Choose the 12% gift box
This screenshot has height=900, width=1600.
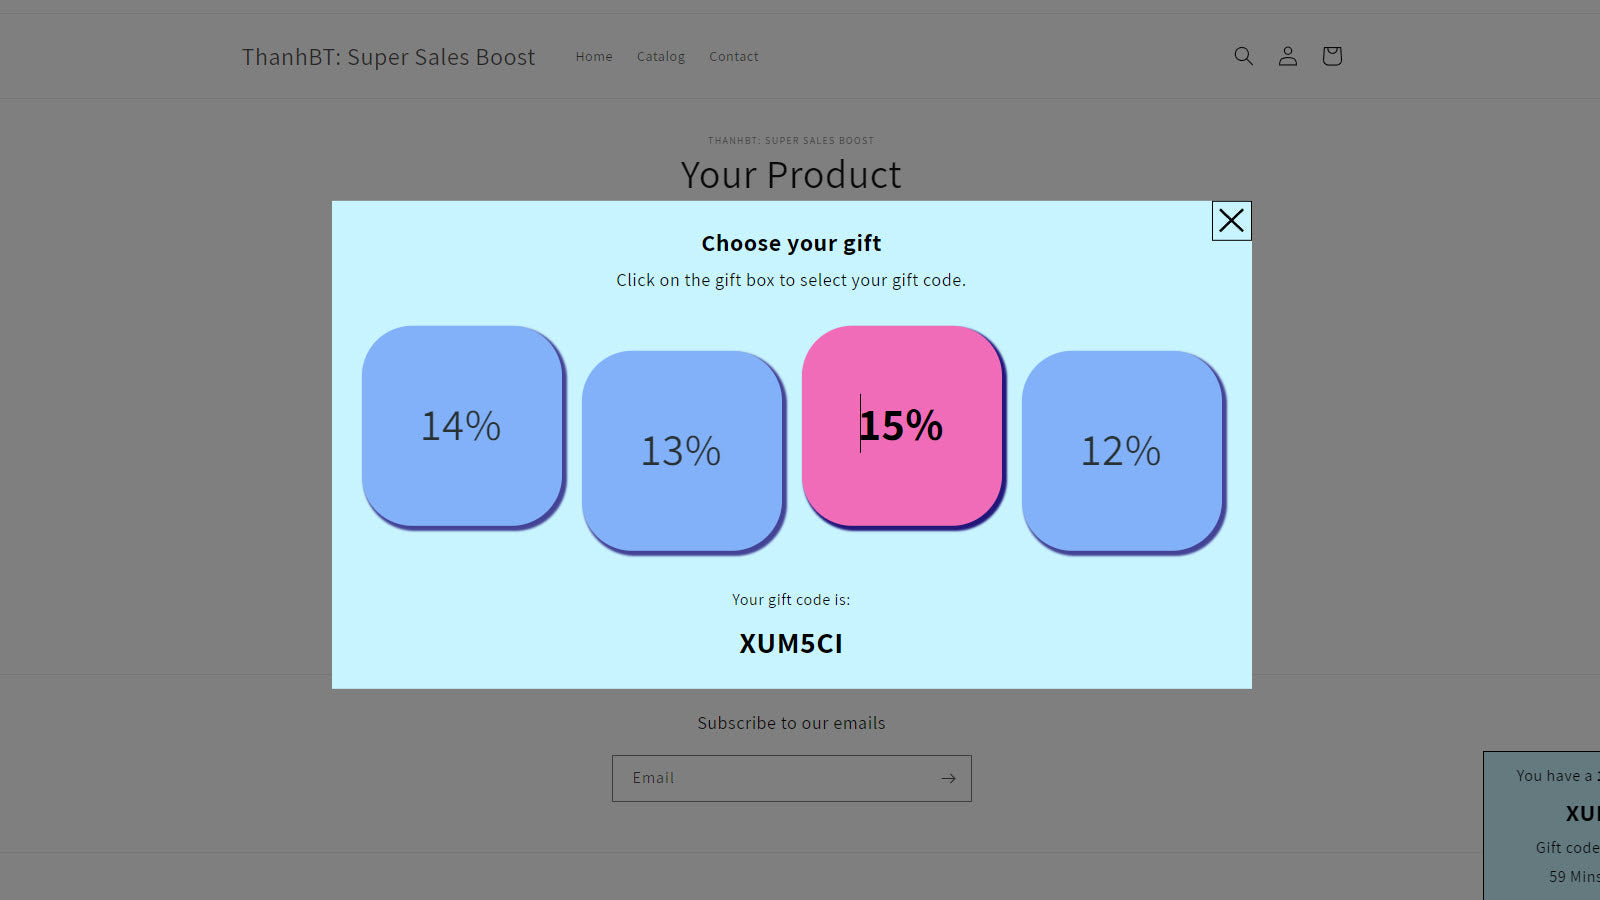tap(1122, 451)
